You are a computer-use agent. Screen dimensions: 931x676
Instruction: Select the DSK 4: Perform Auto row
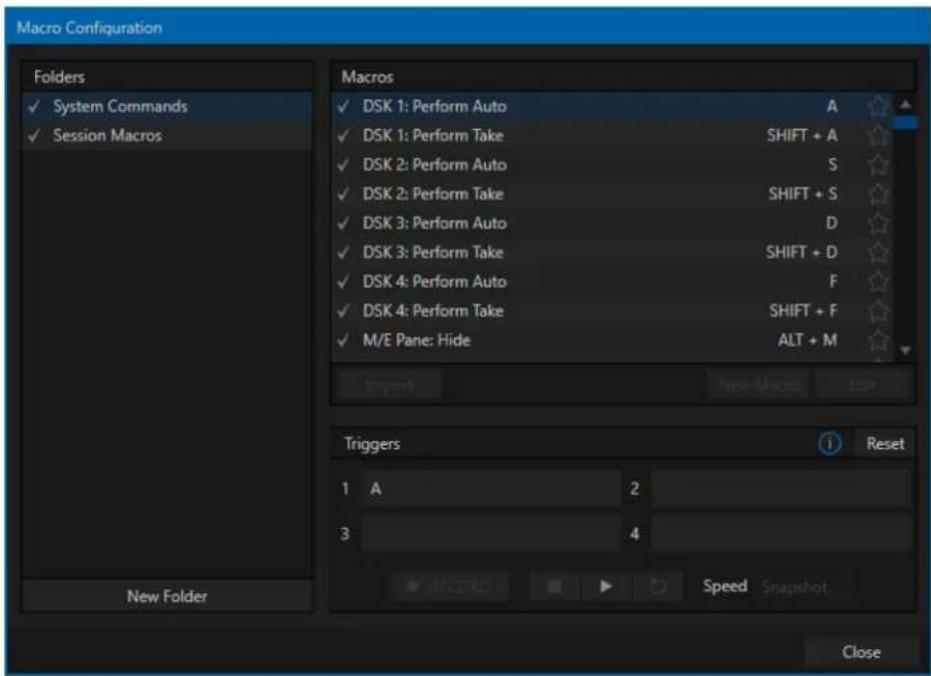click(x=612, y=281)
